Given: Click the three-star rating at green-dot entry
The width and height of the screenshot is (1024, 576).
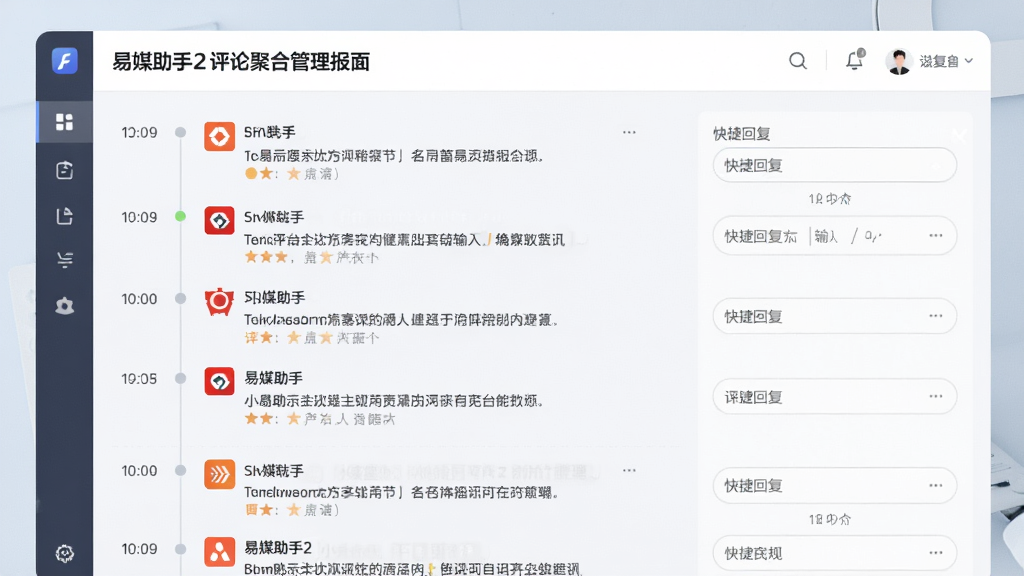Looking at the screenshot, I should pyautogui.click(x=266, y=257).
